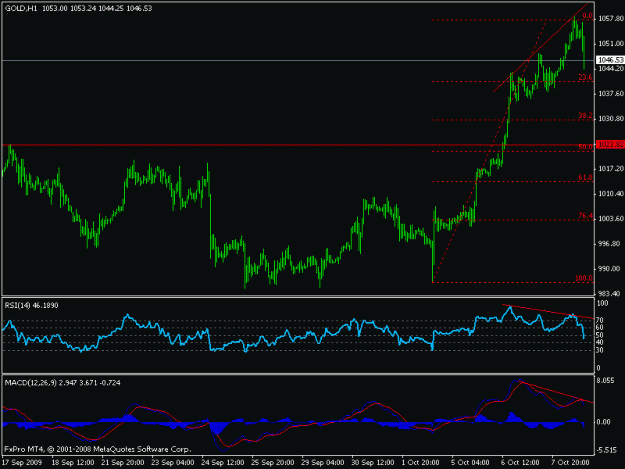Click the 18 Sep 12:00 time label

[x=73, y=463]
